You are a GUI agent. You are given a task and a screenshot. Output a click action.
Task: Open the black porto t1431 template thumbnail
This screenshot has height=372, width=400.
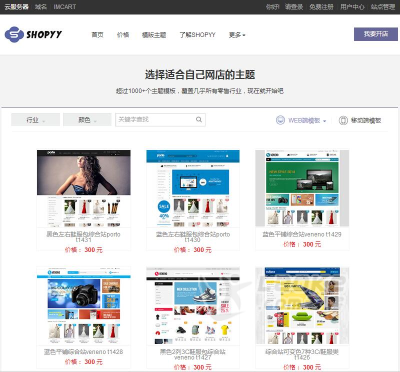pos(84,189)
